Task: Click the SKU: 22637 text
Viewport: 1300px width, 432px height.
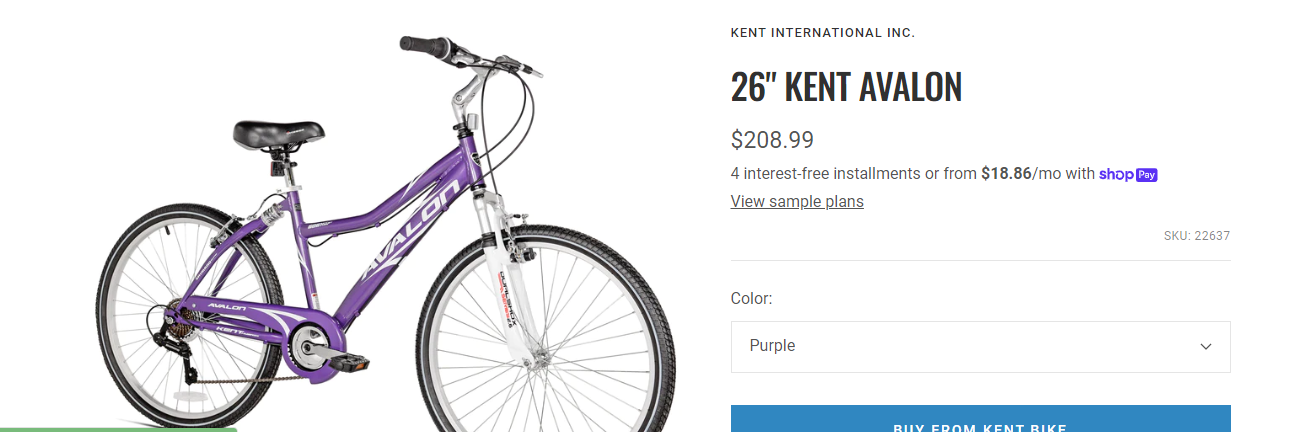Action: point(1196,236)
